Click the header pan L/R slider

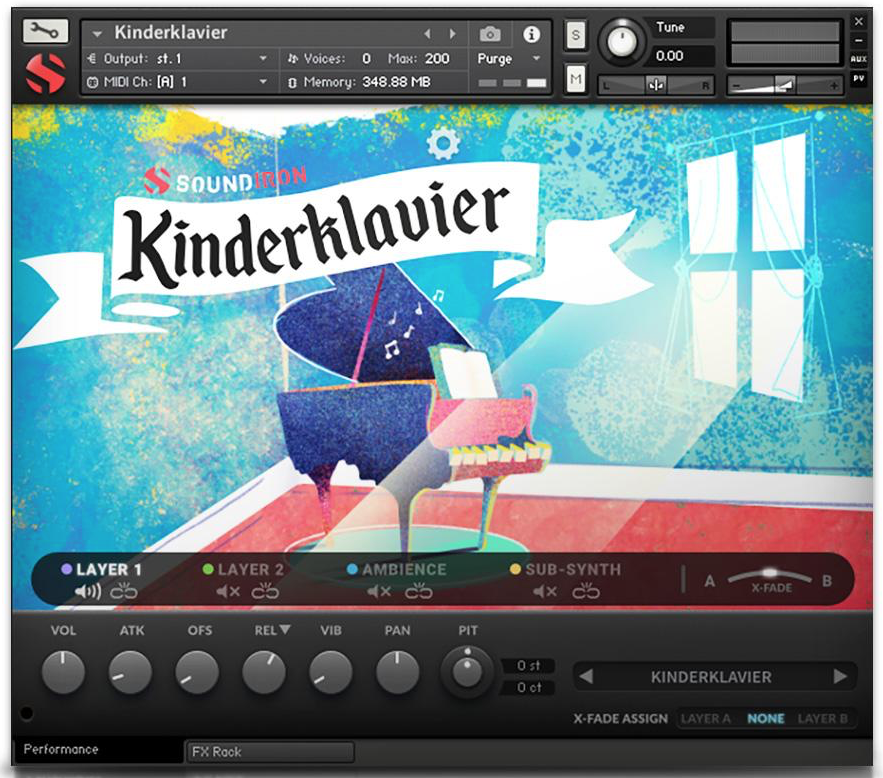[656, 86]
